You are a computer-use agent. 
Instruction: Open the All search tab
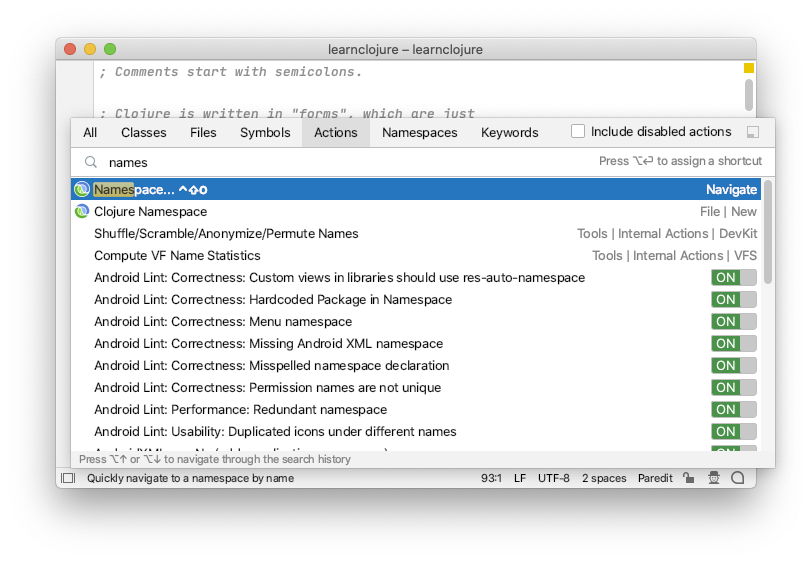coord(90,133)
